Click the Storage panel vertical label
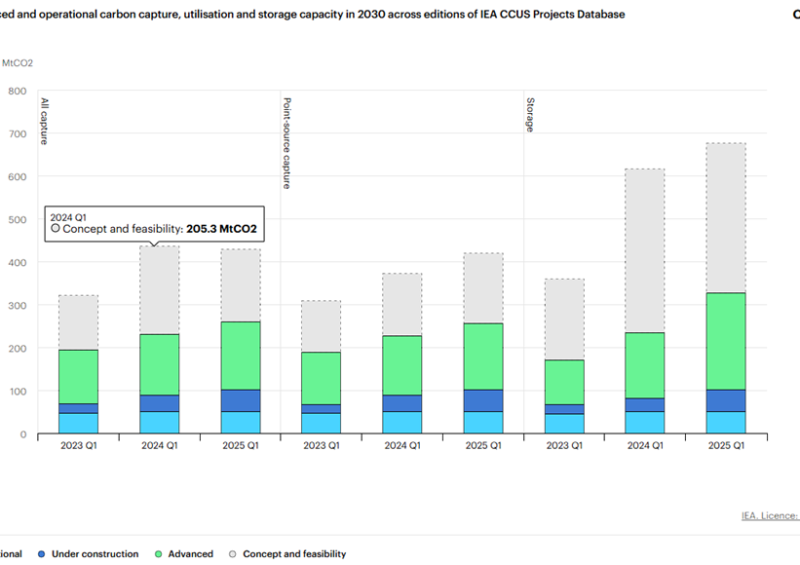Screen dimensions: 800x565 point(532,114)
